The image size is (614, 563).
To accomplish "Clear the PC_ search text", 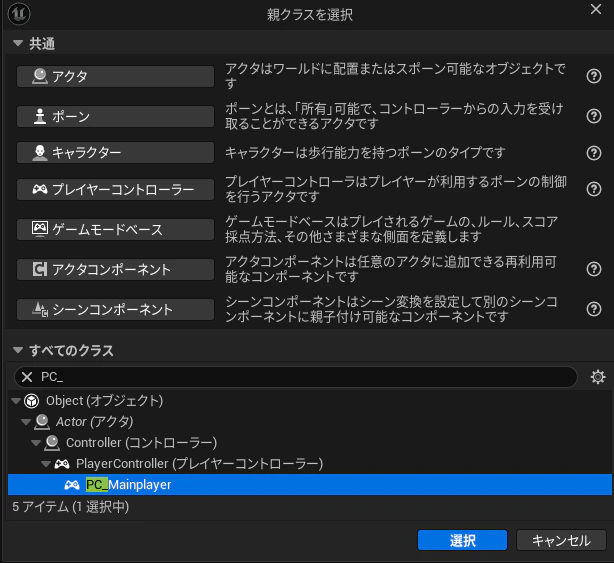I will coord(27,377).
